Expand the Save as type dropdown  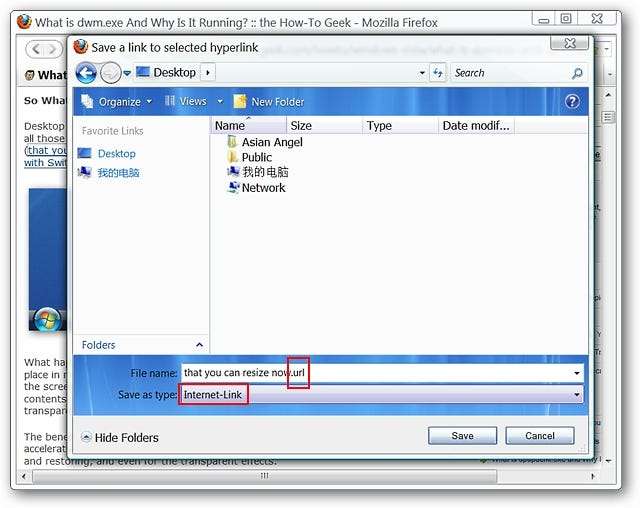[x=577, y=395]
